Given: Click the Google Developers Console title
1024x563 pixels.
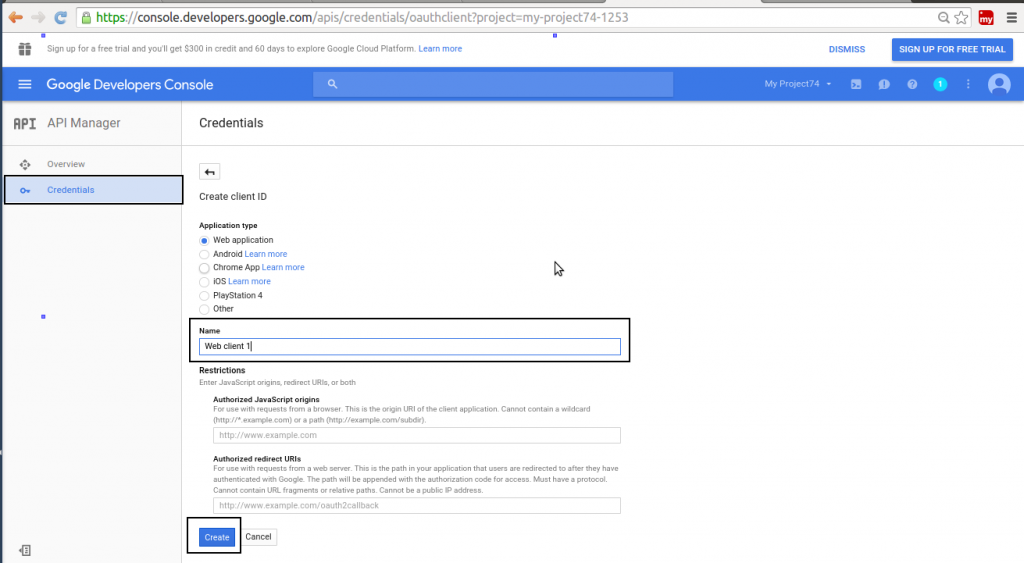Looking at the screenshot, I should pos(129,84).
